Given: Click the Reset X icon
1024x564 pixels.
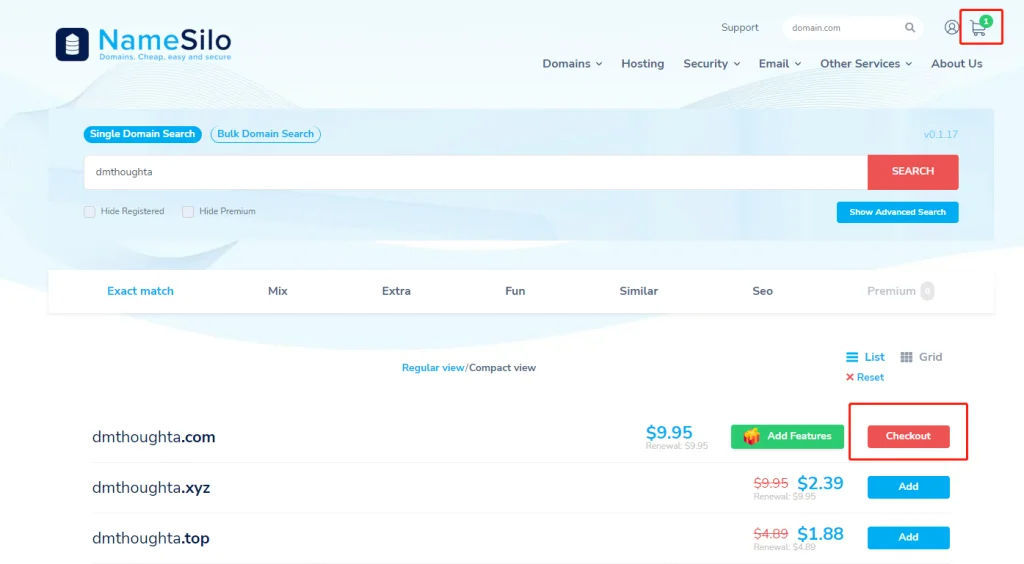Looking at the screenshot, I should pos(850,377).
